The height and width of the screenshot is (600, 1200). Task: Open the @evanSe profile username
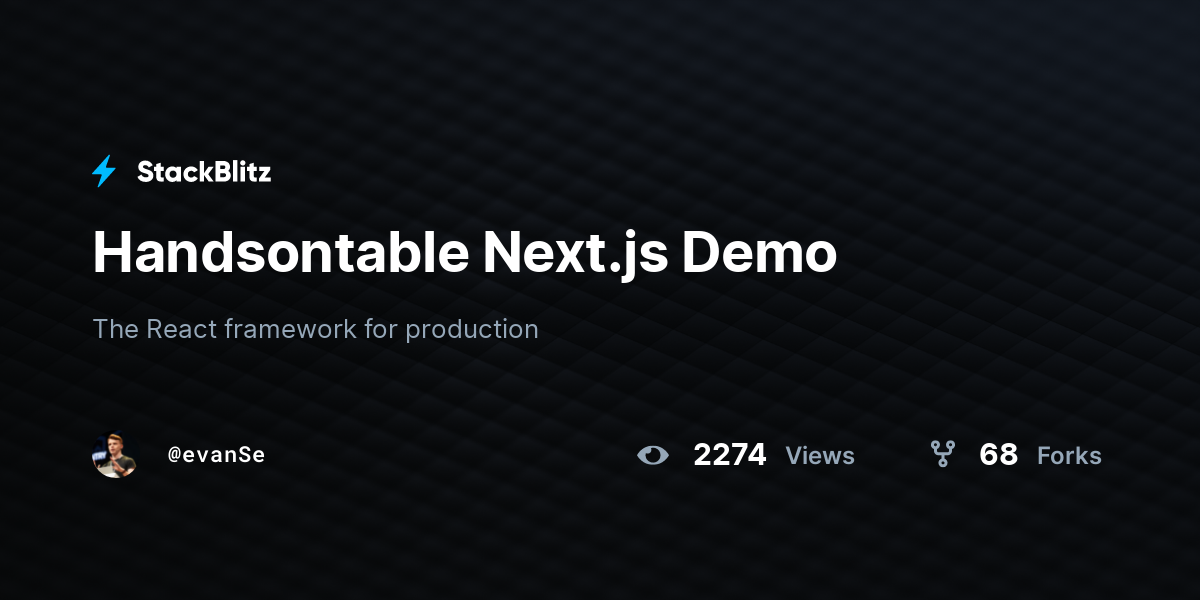pyautogui.click(x=216, y=455)
